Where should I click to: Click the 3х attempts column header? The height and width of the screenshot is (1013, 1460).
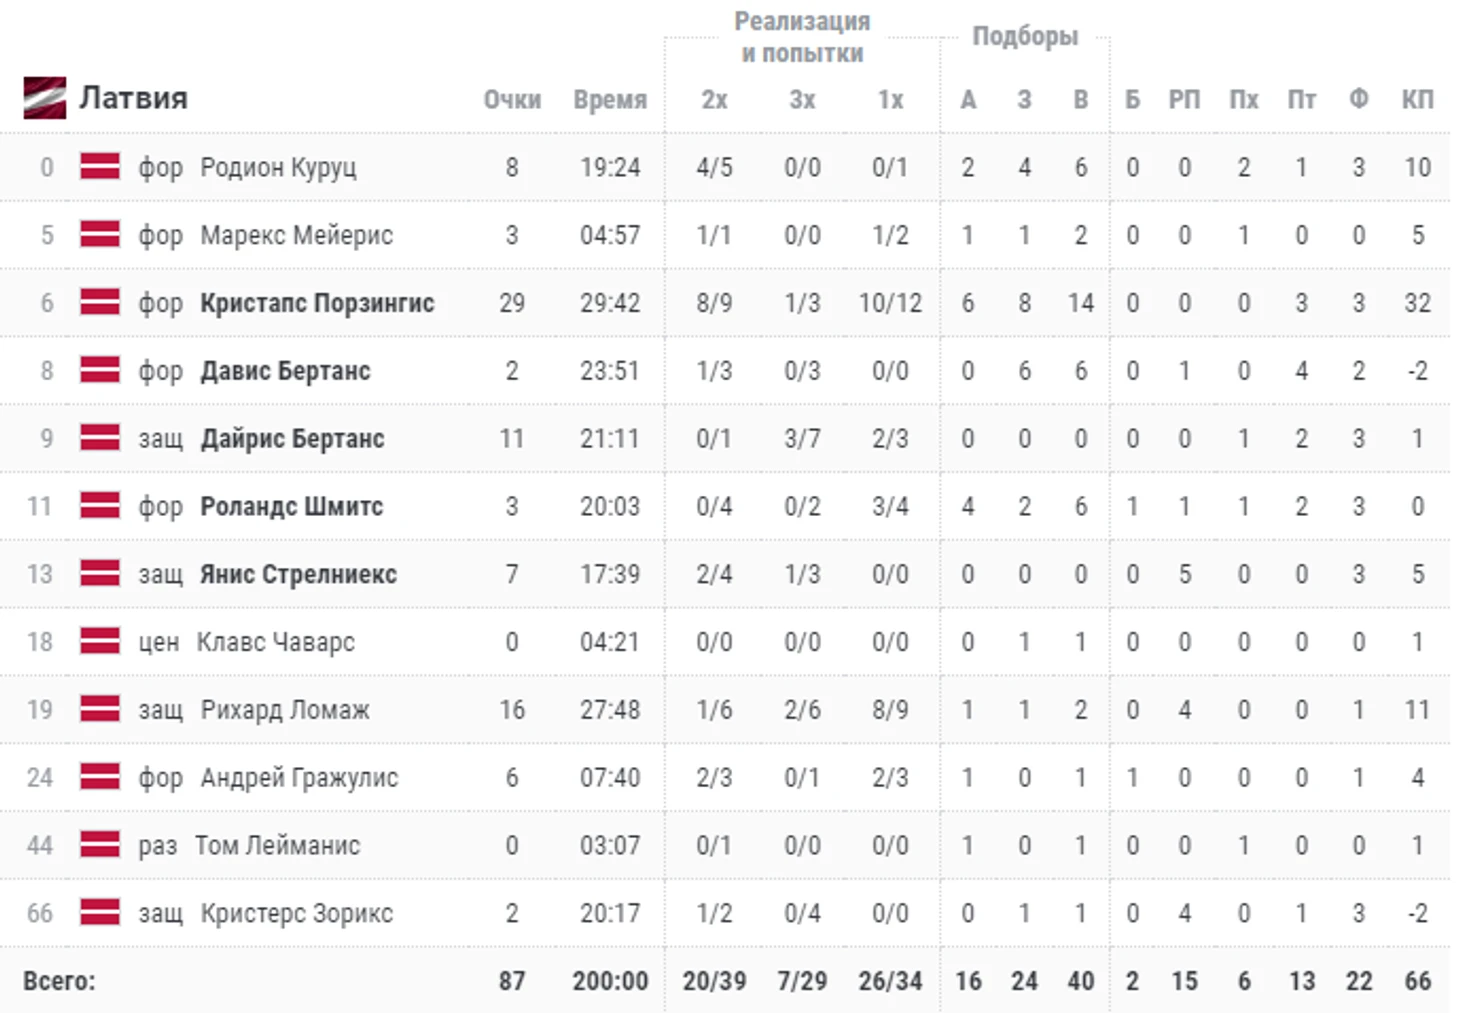802,100
